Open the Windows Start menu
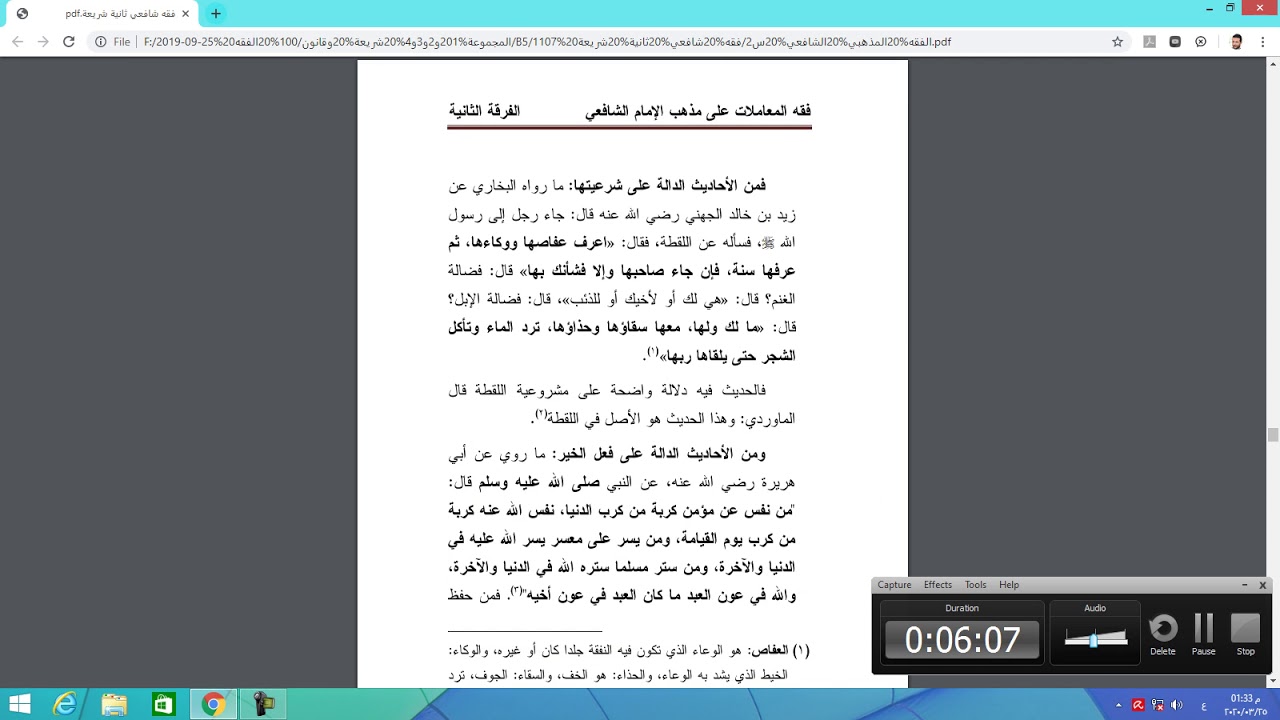1280x720 pixels. 19,704
